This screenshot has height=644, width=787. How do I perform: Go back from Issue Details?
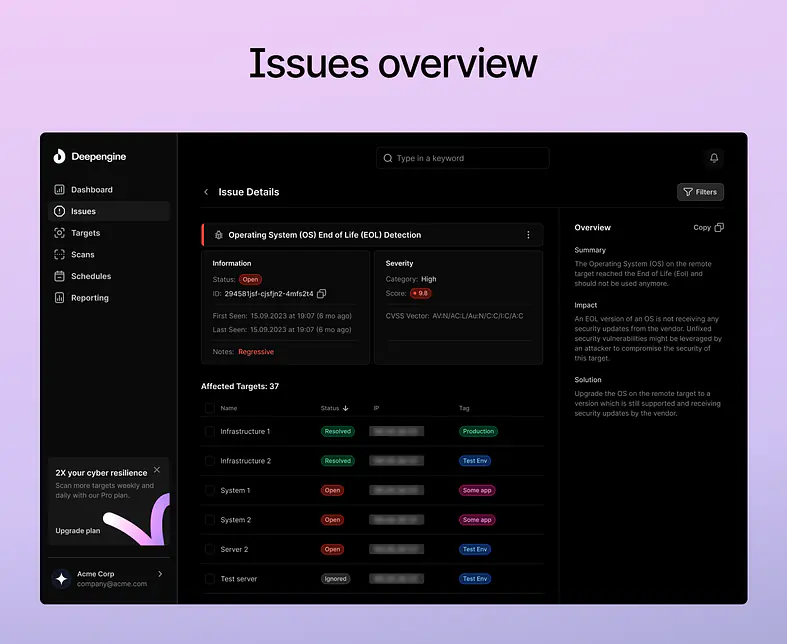pos(206,192)
